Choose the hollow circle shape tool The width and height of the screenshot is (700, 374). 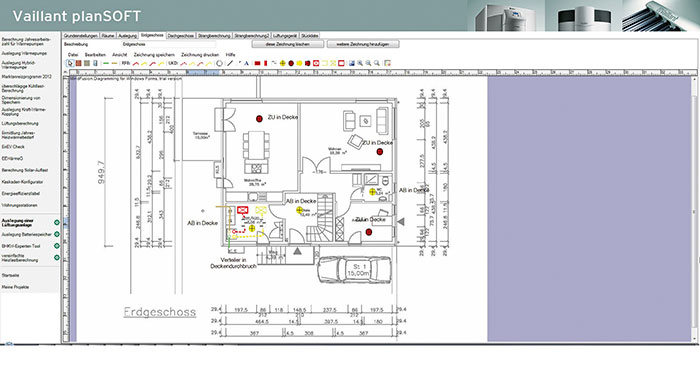pyautogui.click(x=219, y=63)
